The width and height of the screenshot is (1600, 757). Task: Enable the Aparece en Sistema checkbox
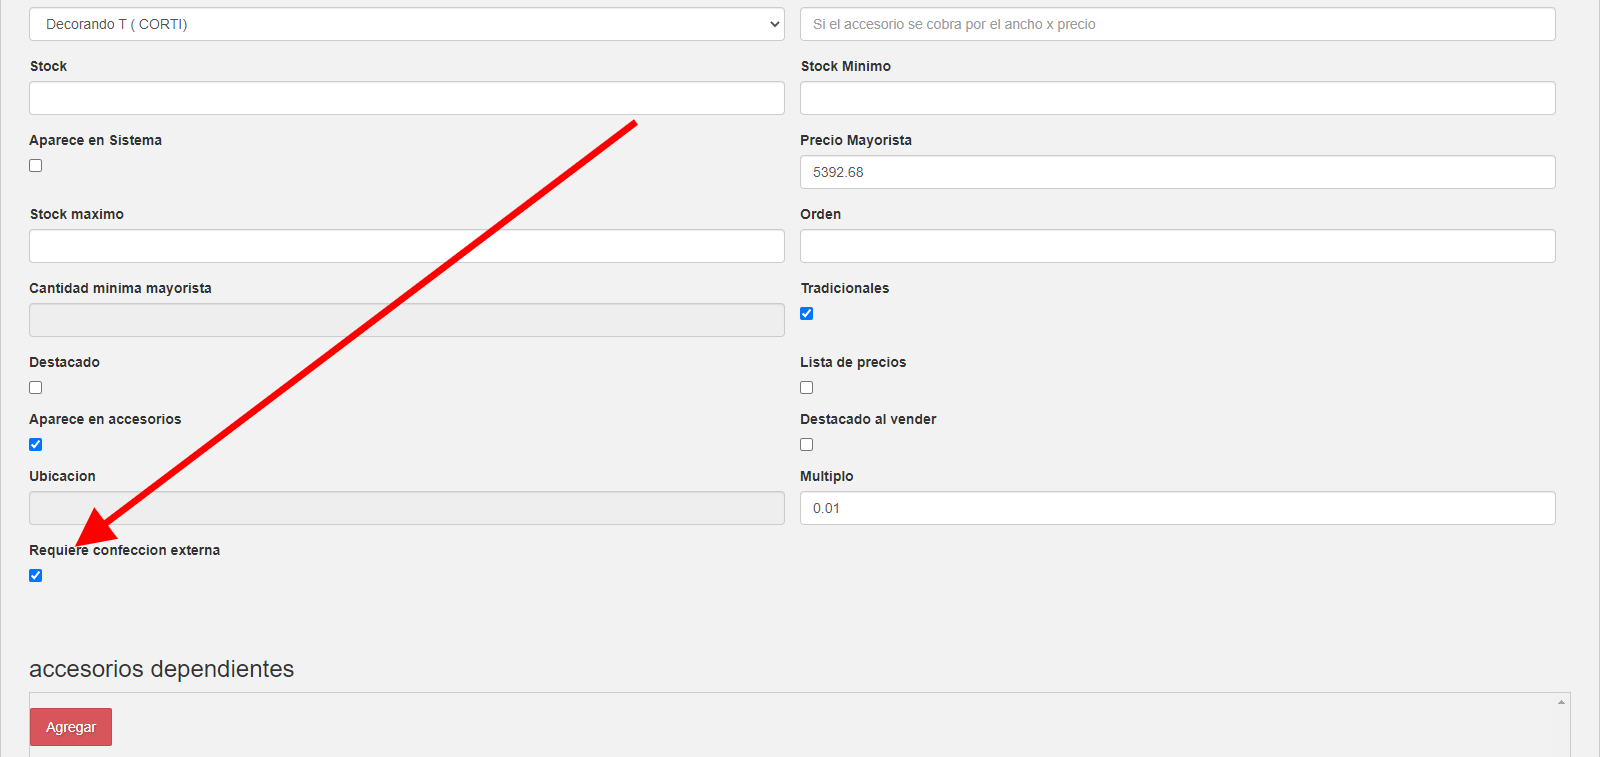pyautogui.click(x=36, y=166)
